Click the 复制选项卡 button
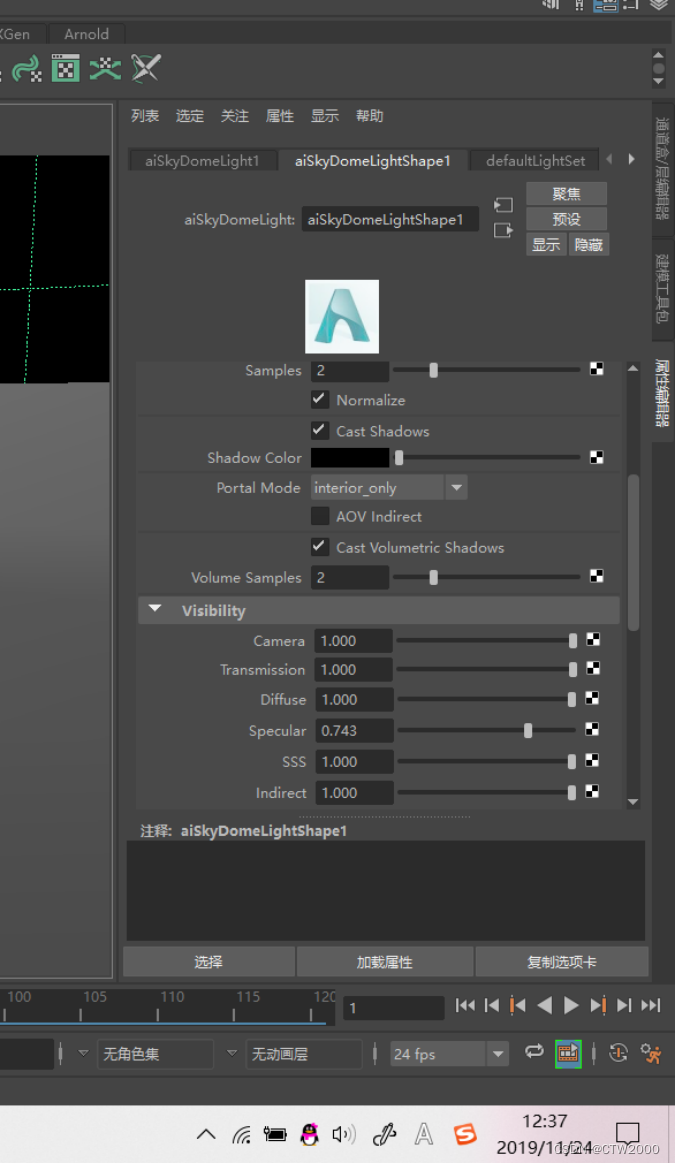The height and width of the screenshot is (1164, 675). (x=561, y=962)
